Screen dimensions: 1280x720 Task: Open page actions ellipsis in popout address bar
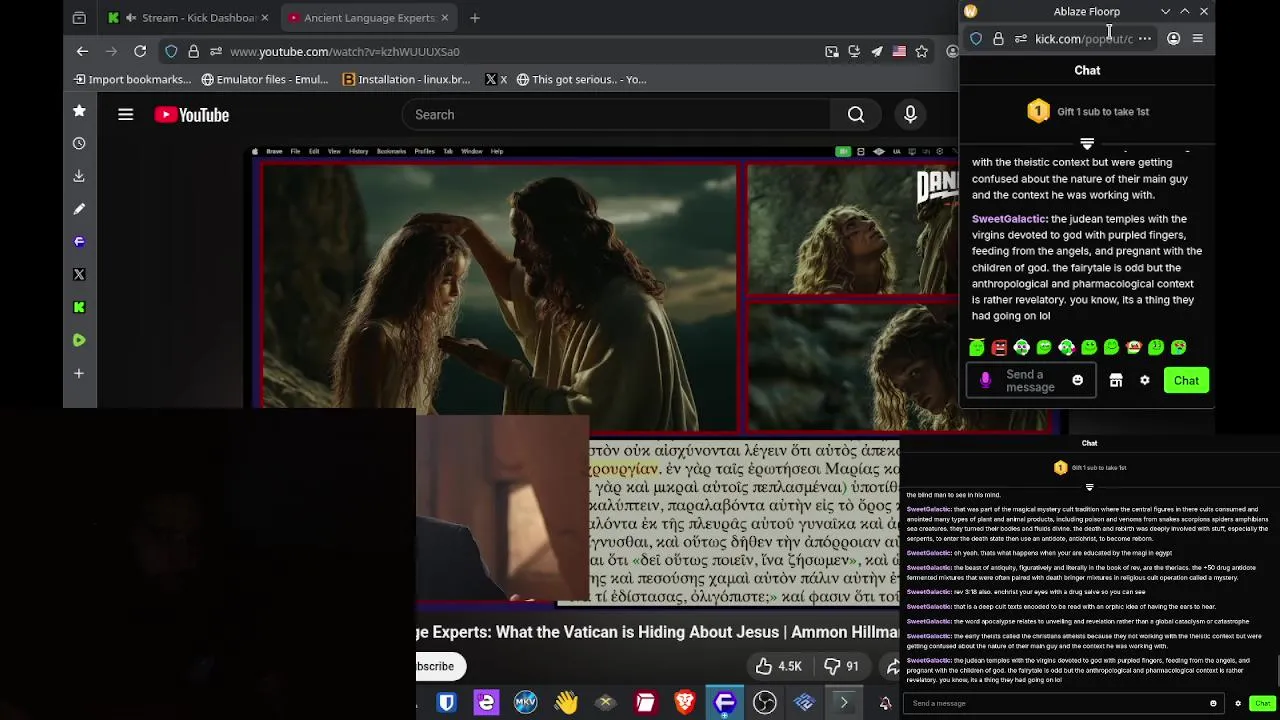1145,39
